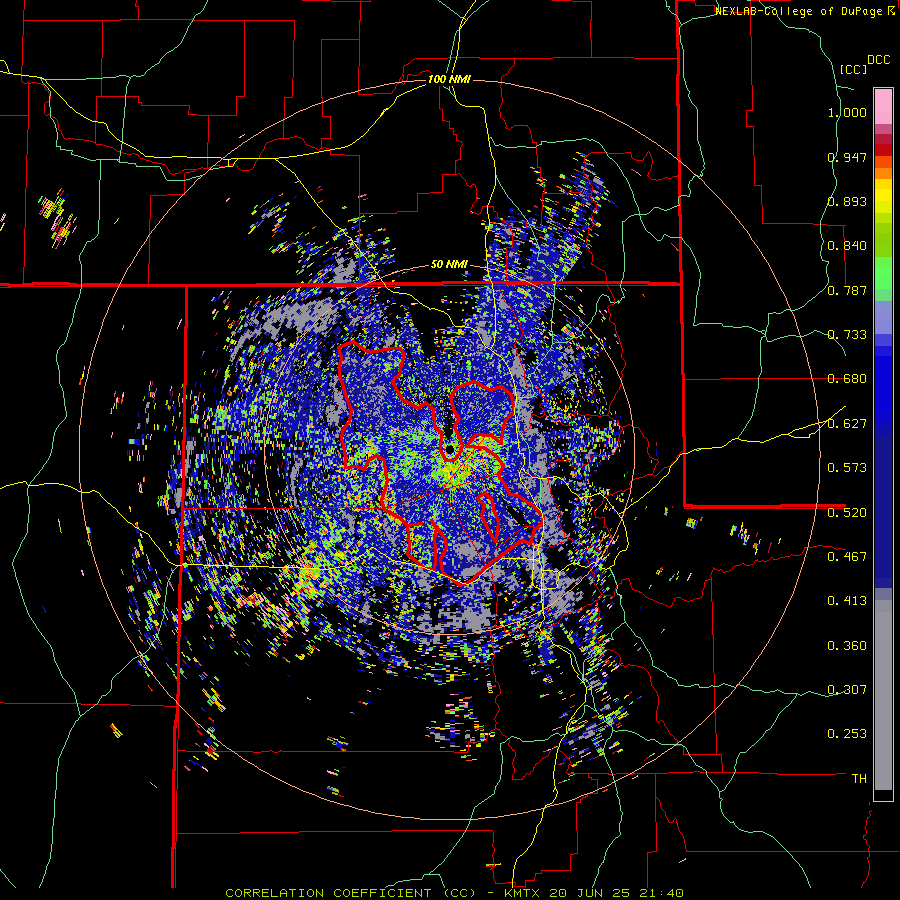This screenshot has height=900, width=900.
Task: Click the 0.413 color scale label
Action: tap(847, 601)
